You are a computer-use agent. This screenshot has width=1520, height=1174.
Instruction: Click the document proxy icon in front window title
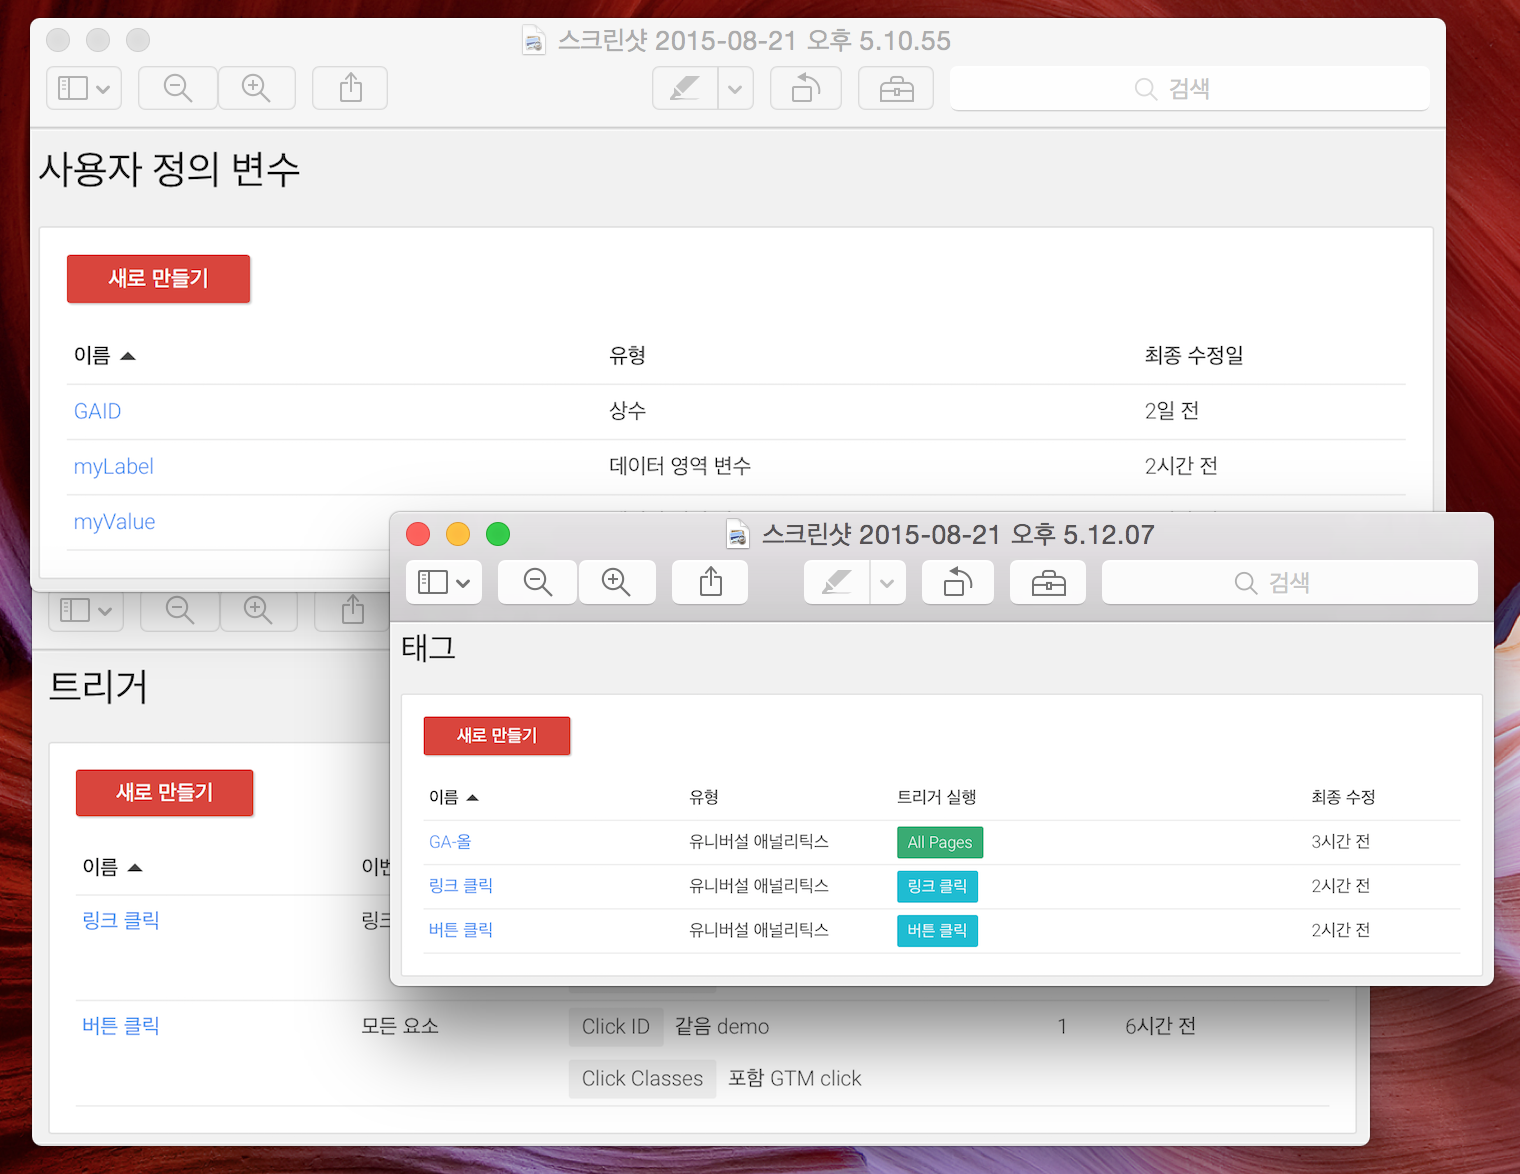tap(737, 535)
